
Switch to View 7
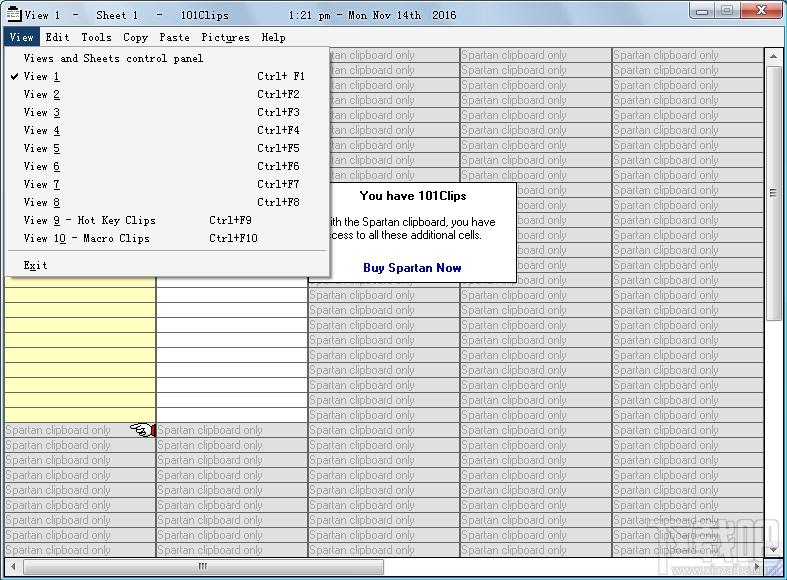point(167,185)
